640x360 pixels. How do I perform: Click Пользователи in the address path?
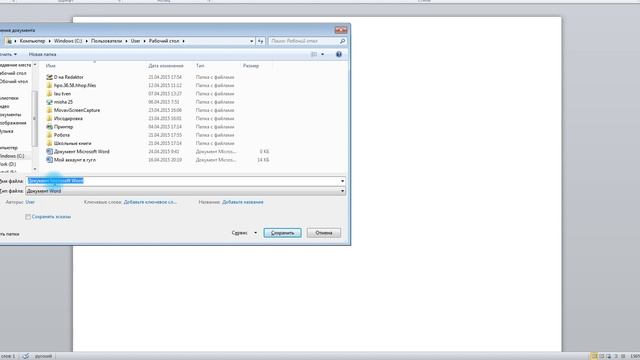coord(106,41)
